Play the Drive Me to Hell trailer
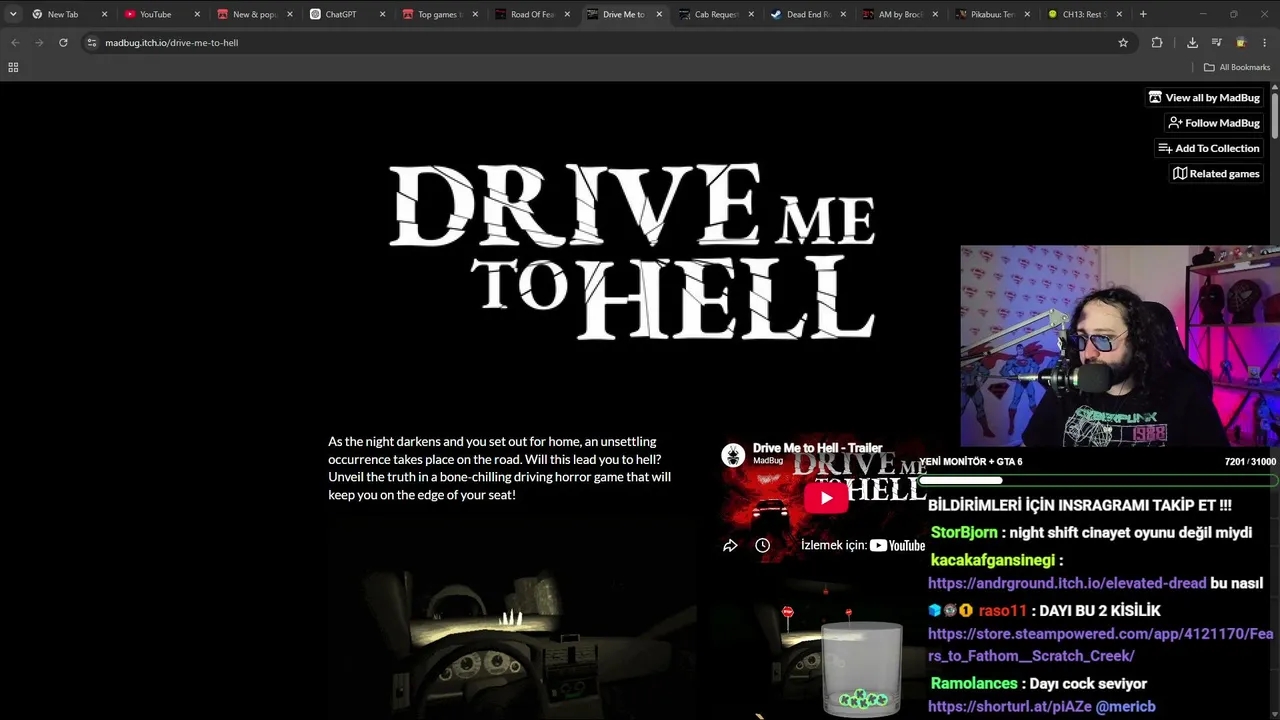The image size is (1280, 720). (x=826, y=497)
